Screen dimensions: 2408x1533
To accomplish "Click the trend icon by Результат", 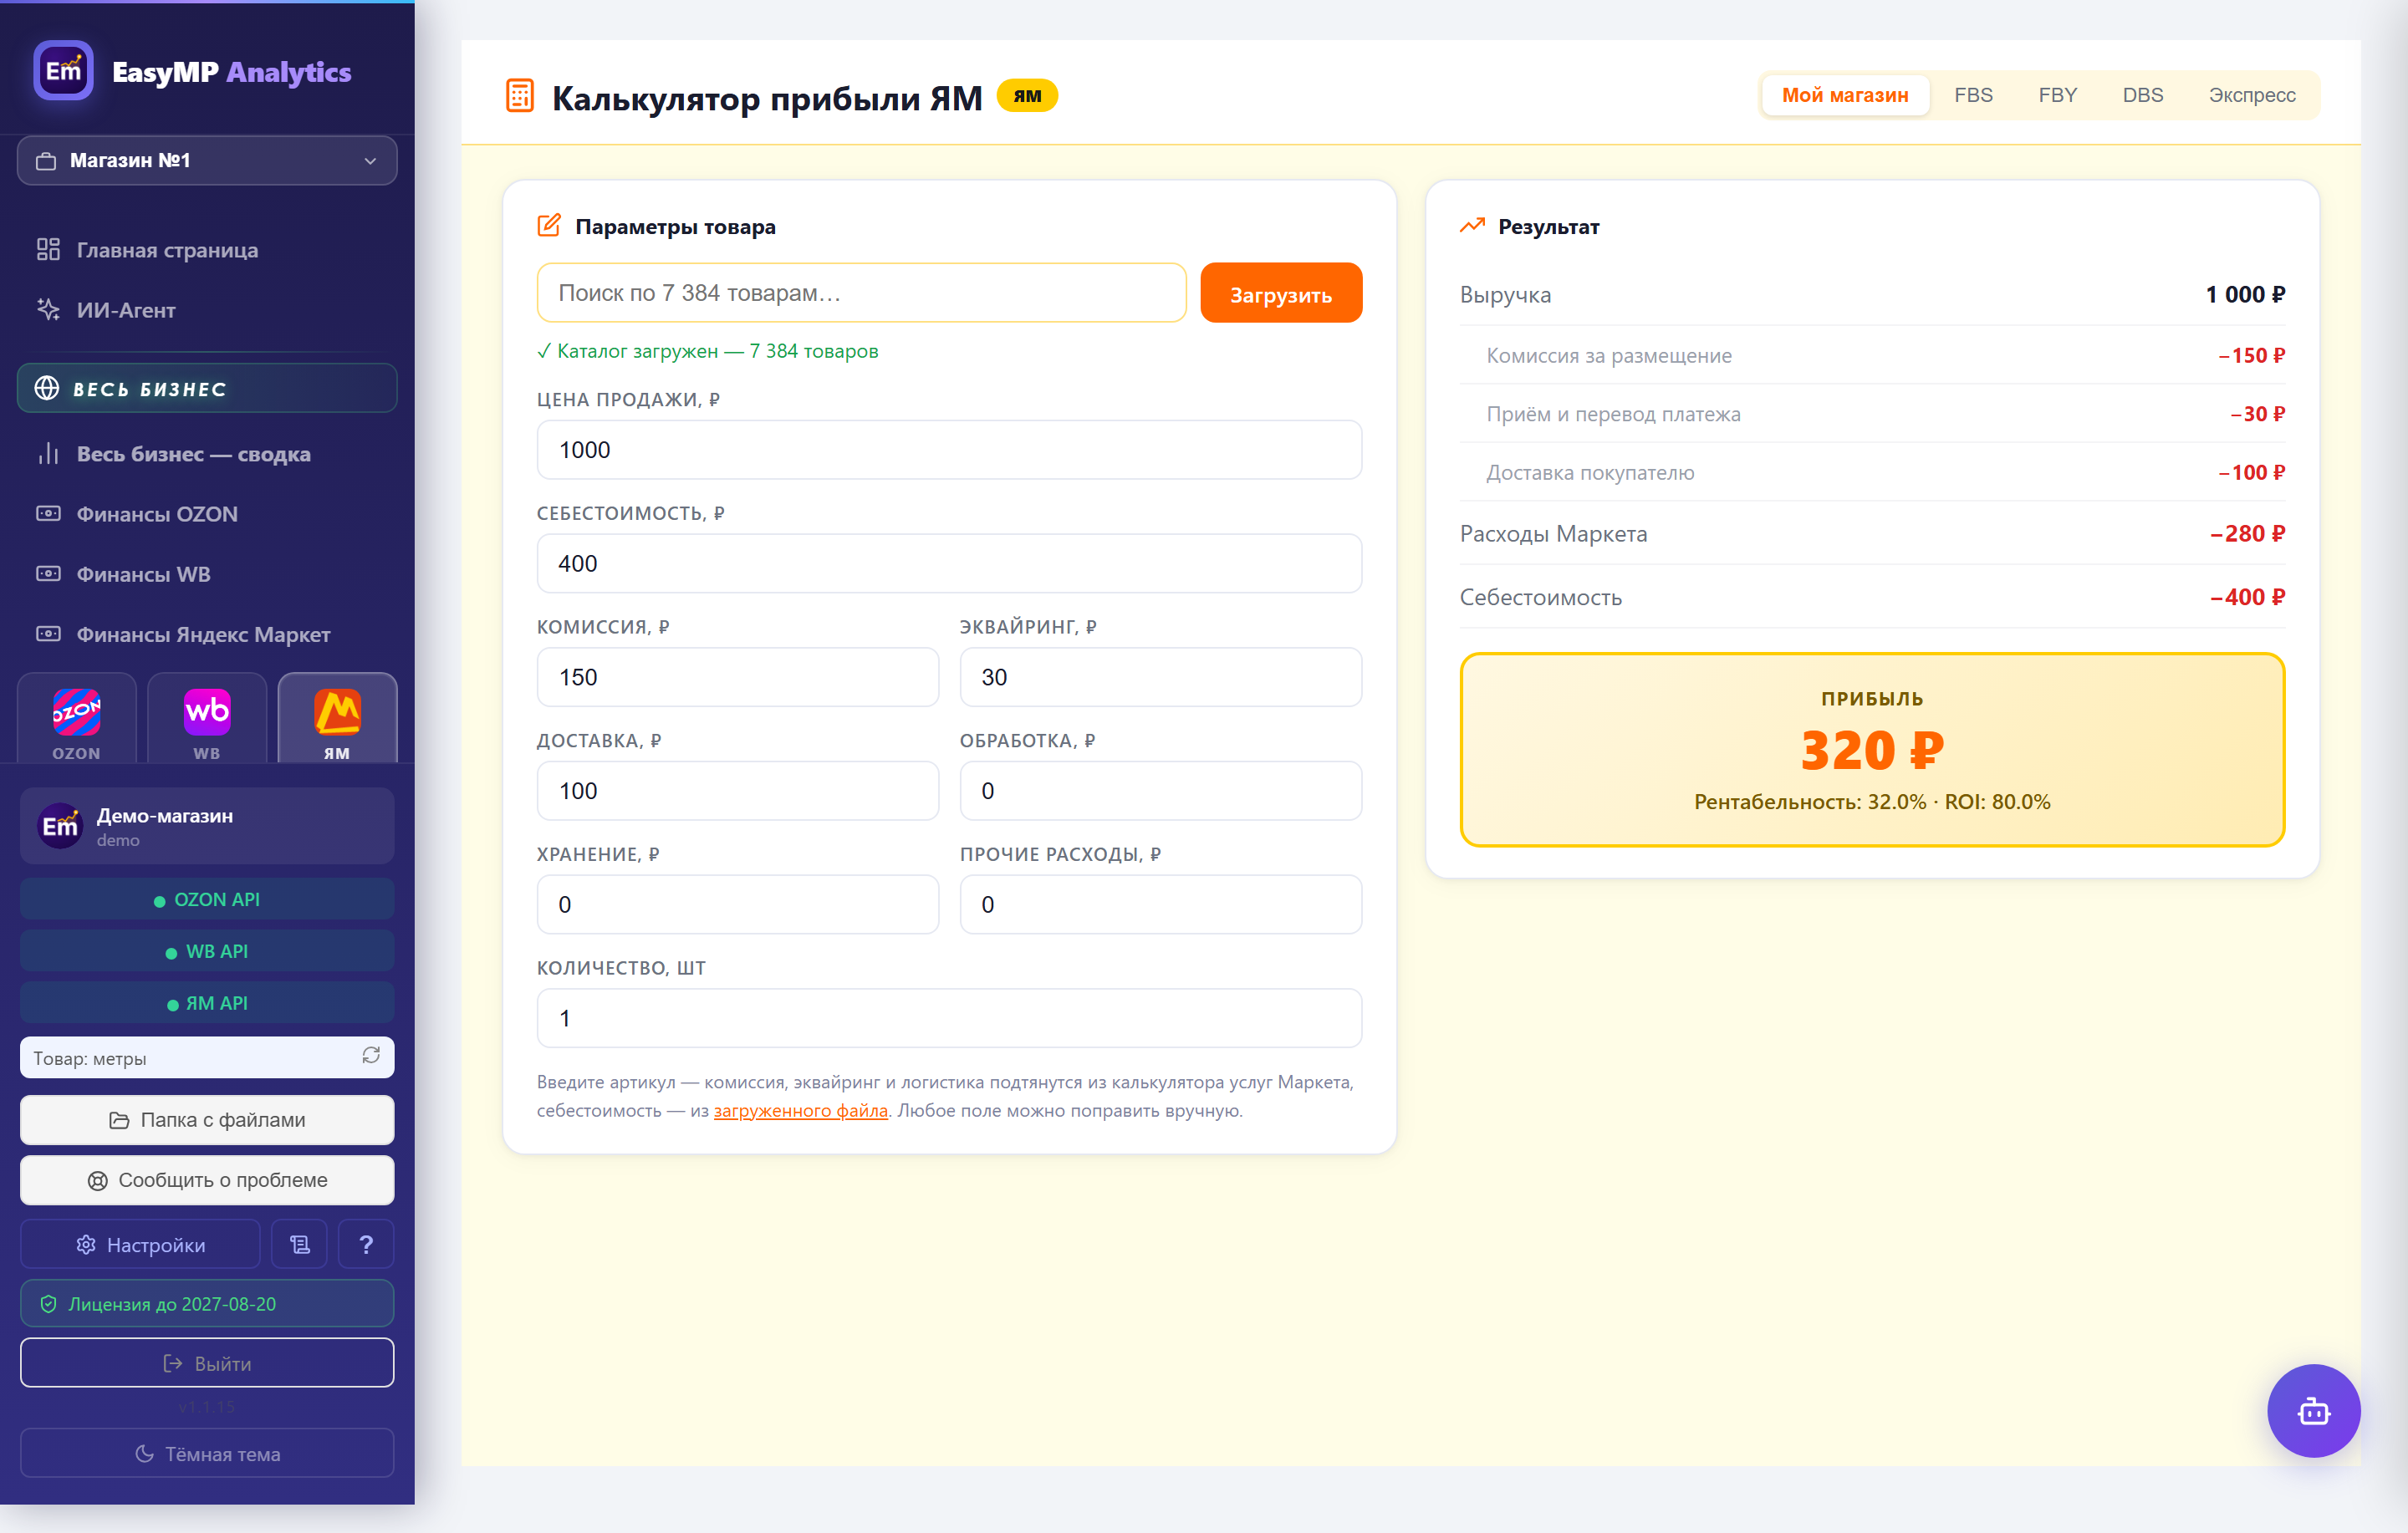I will 1472,226.
